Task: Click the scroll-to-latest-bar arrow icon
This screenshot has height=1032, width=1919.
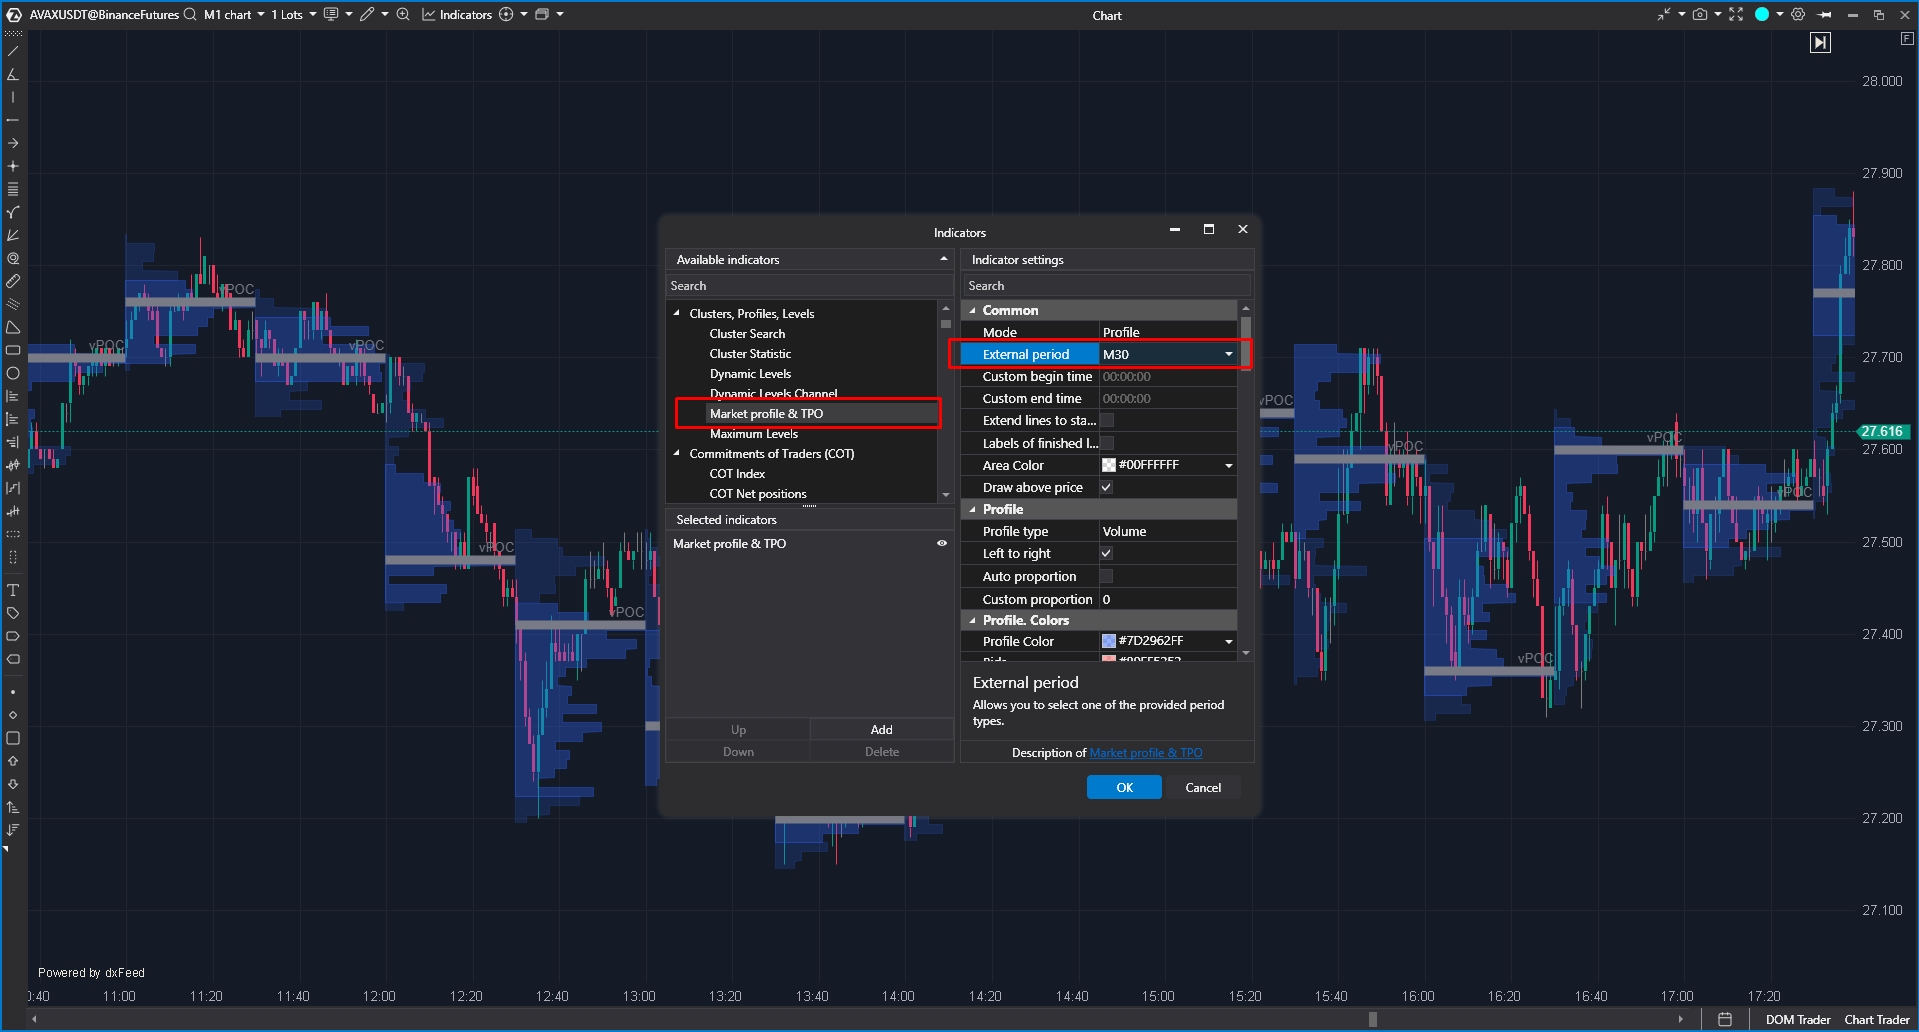Action: [x=1820, y=43]
